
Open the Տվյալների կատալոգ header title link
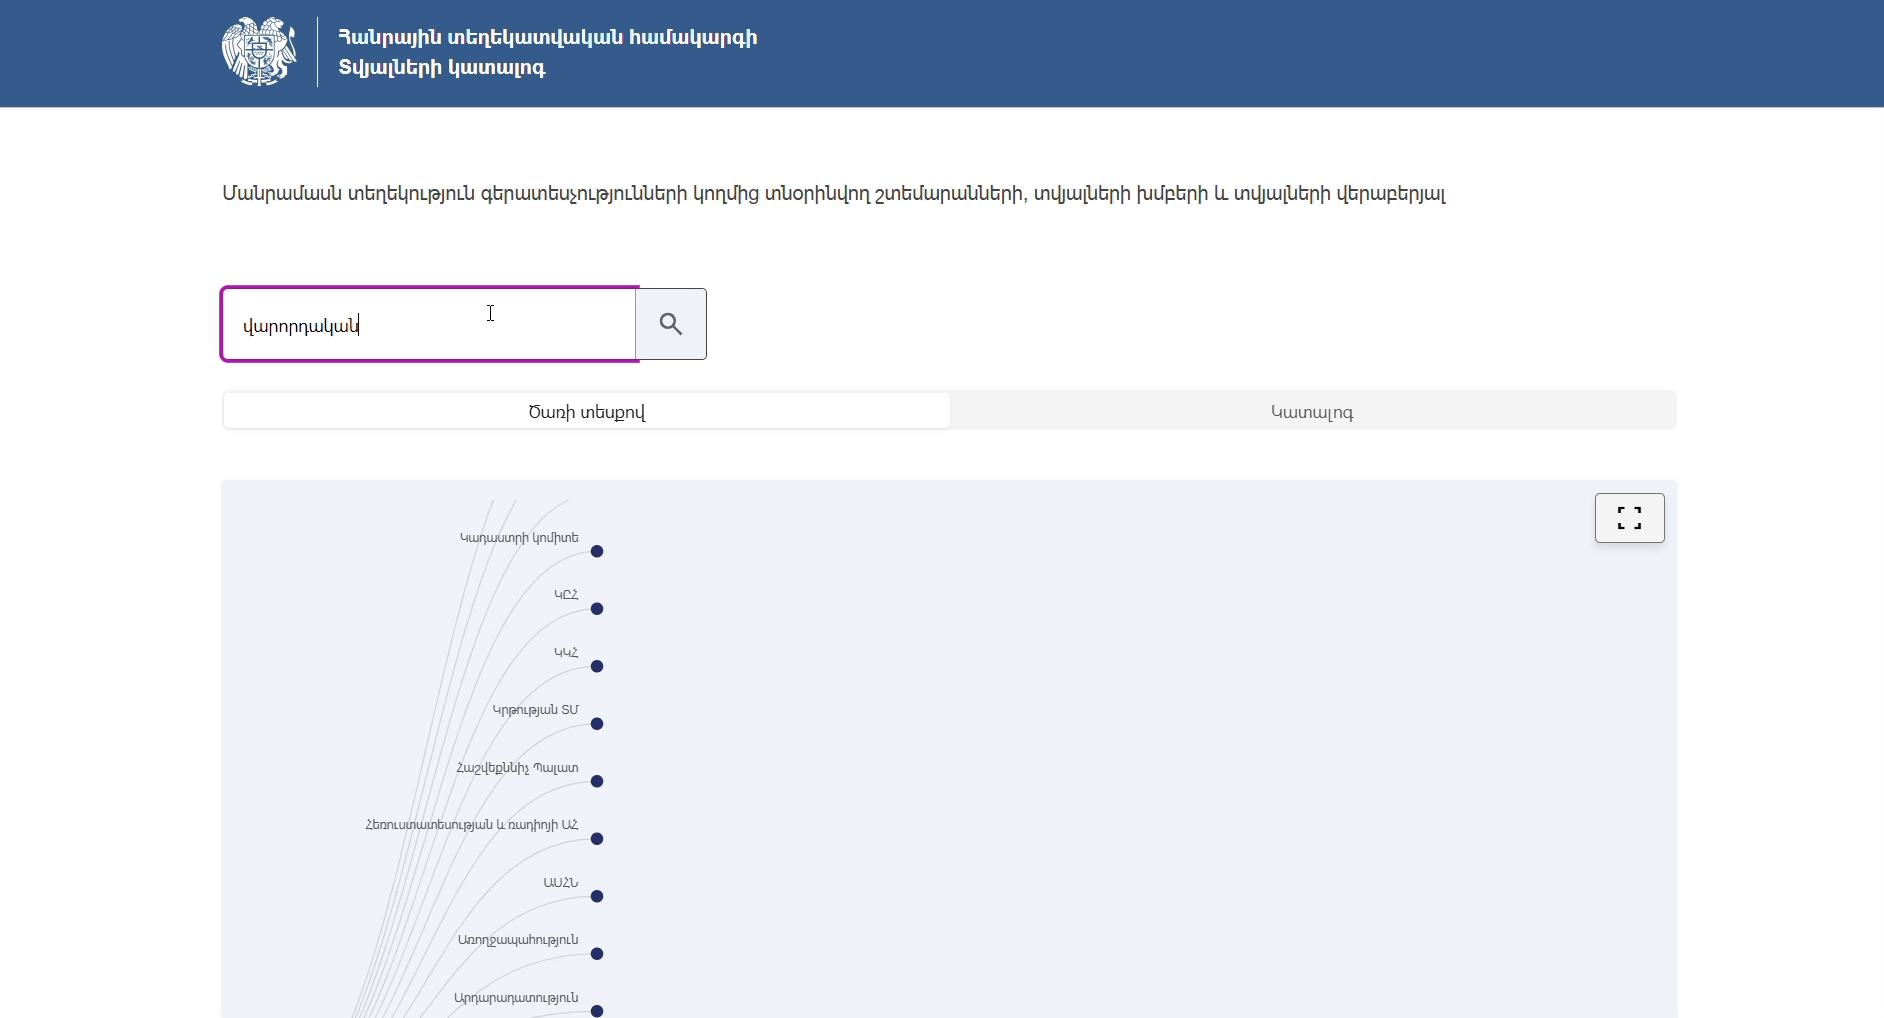pyautogui.click(x=442, y=68)
